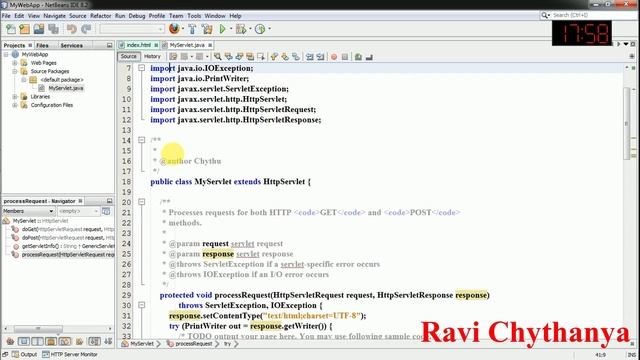Click the Debug Project icon
This screenshot has width=640, height=360.
241,29
